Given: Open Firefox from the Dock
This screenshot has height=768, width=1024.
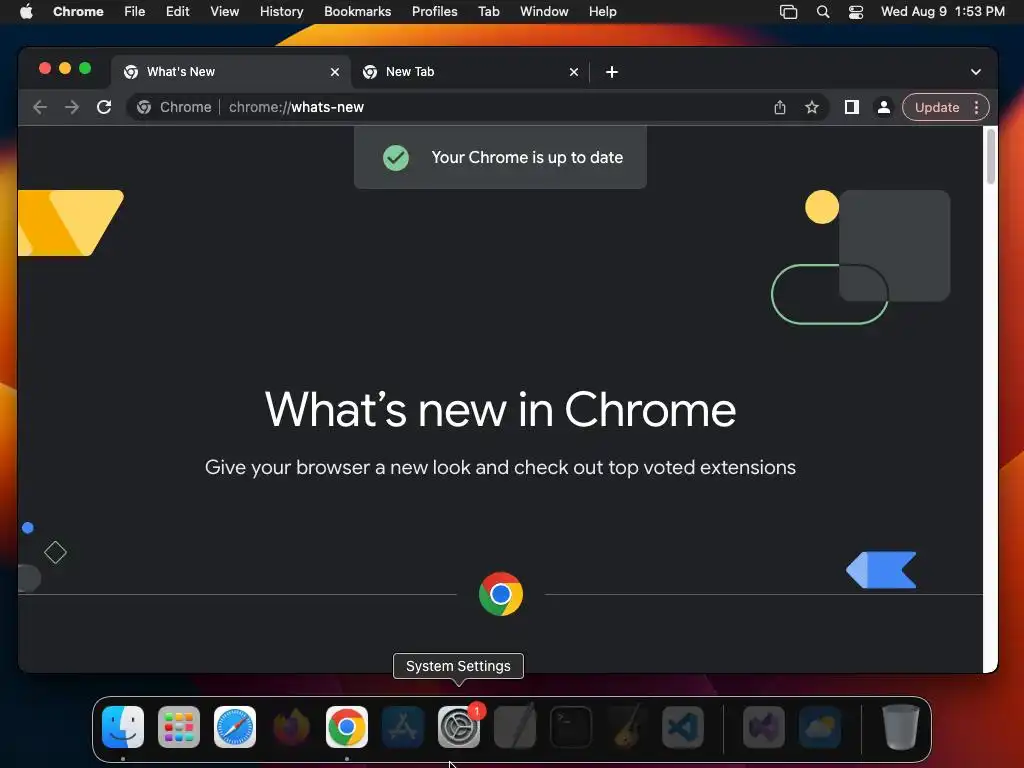Looking at the screenshot, I should 291,727.
